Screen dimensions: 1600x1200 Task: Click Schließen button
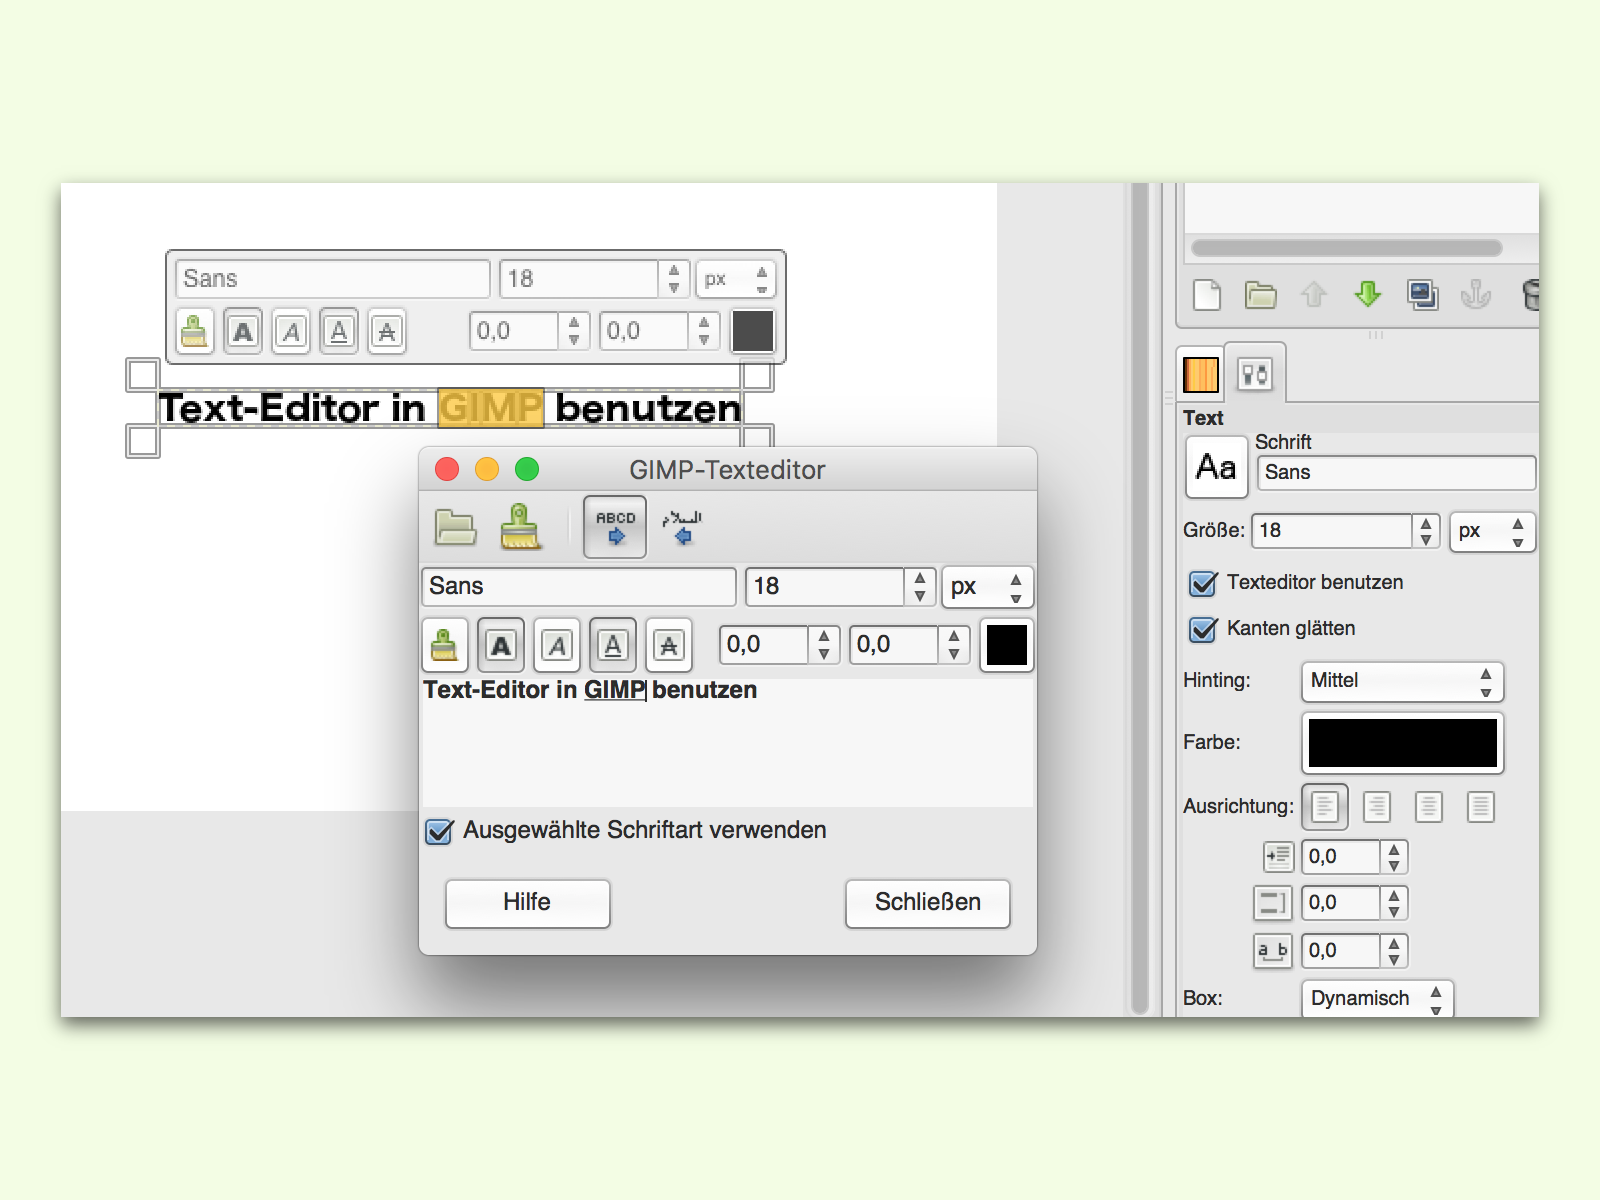[927, 903]
